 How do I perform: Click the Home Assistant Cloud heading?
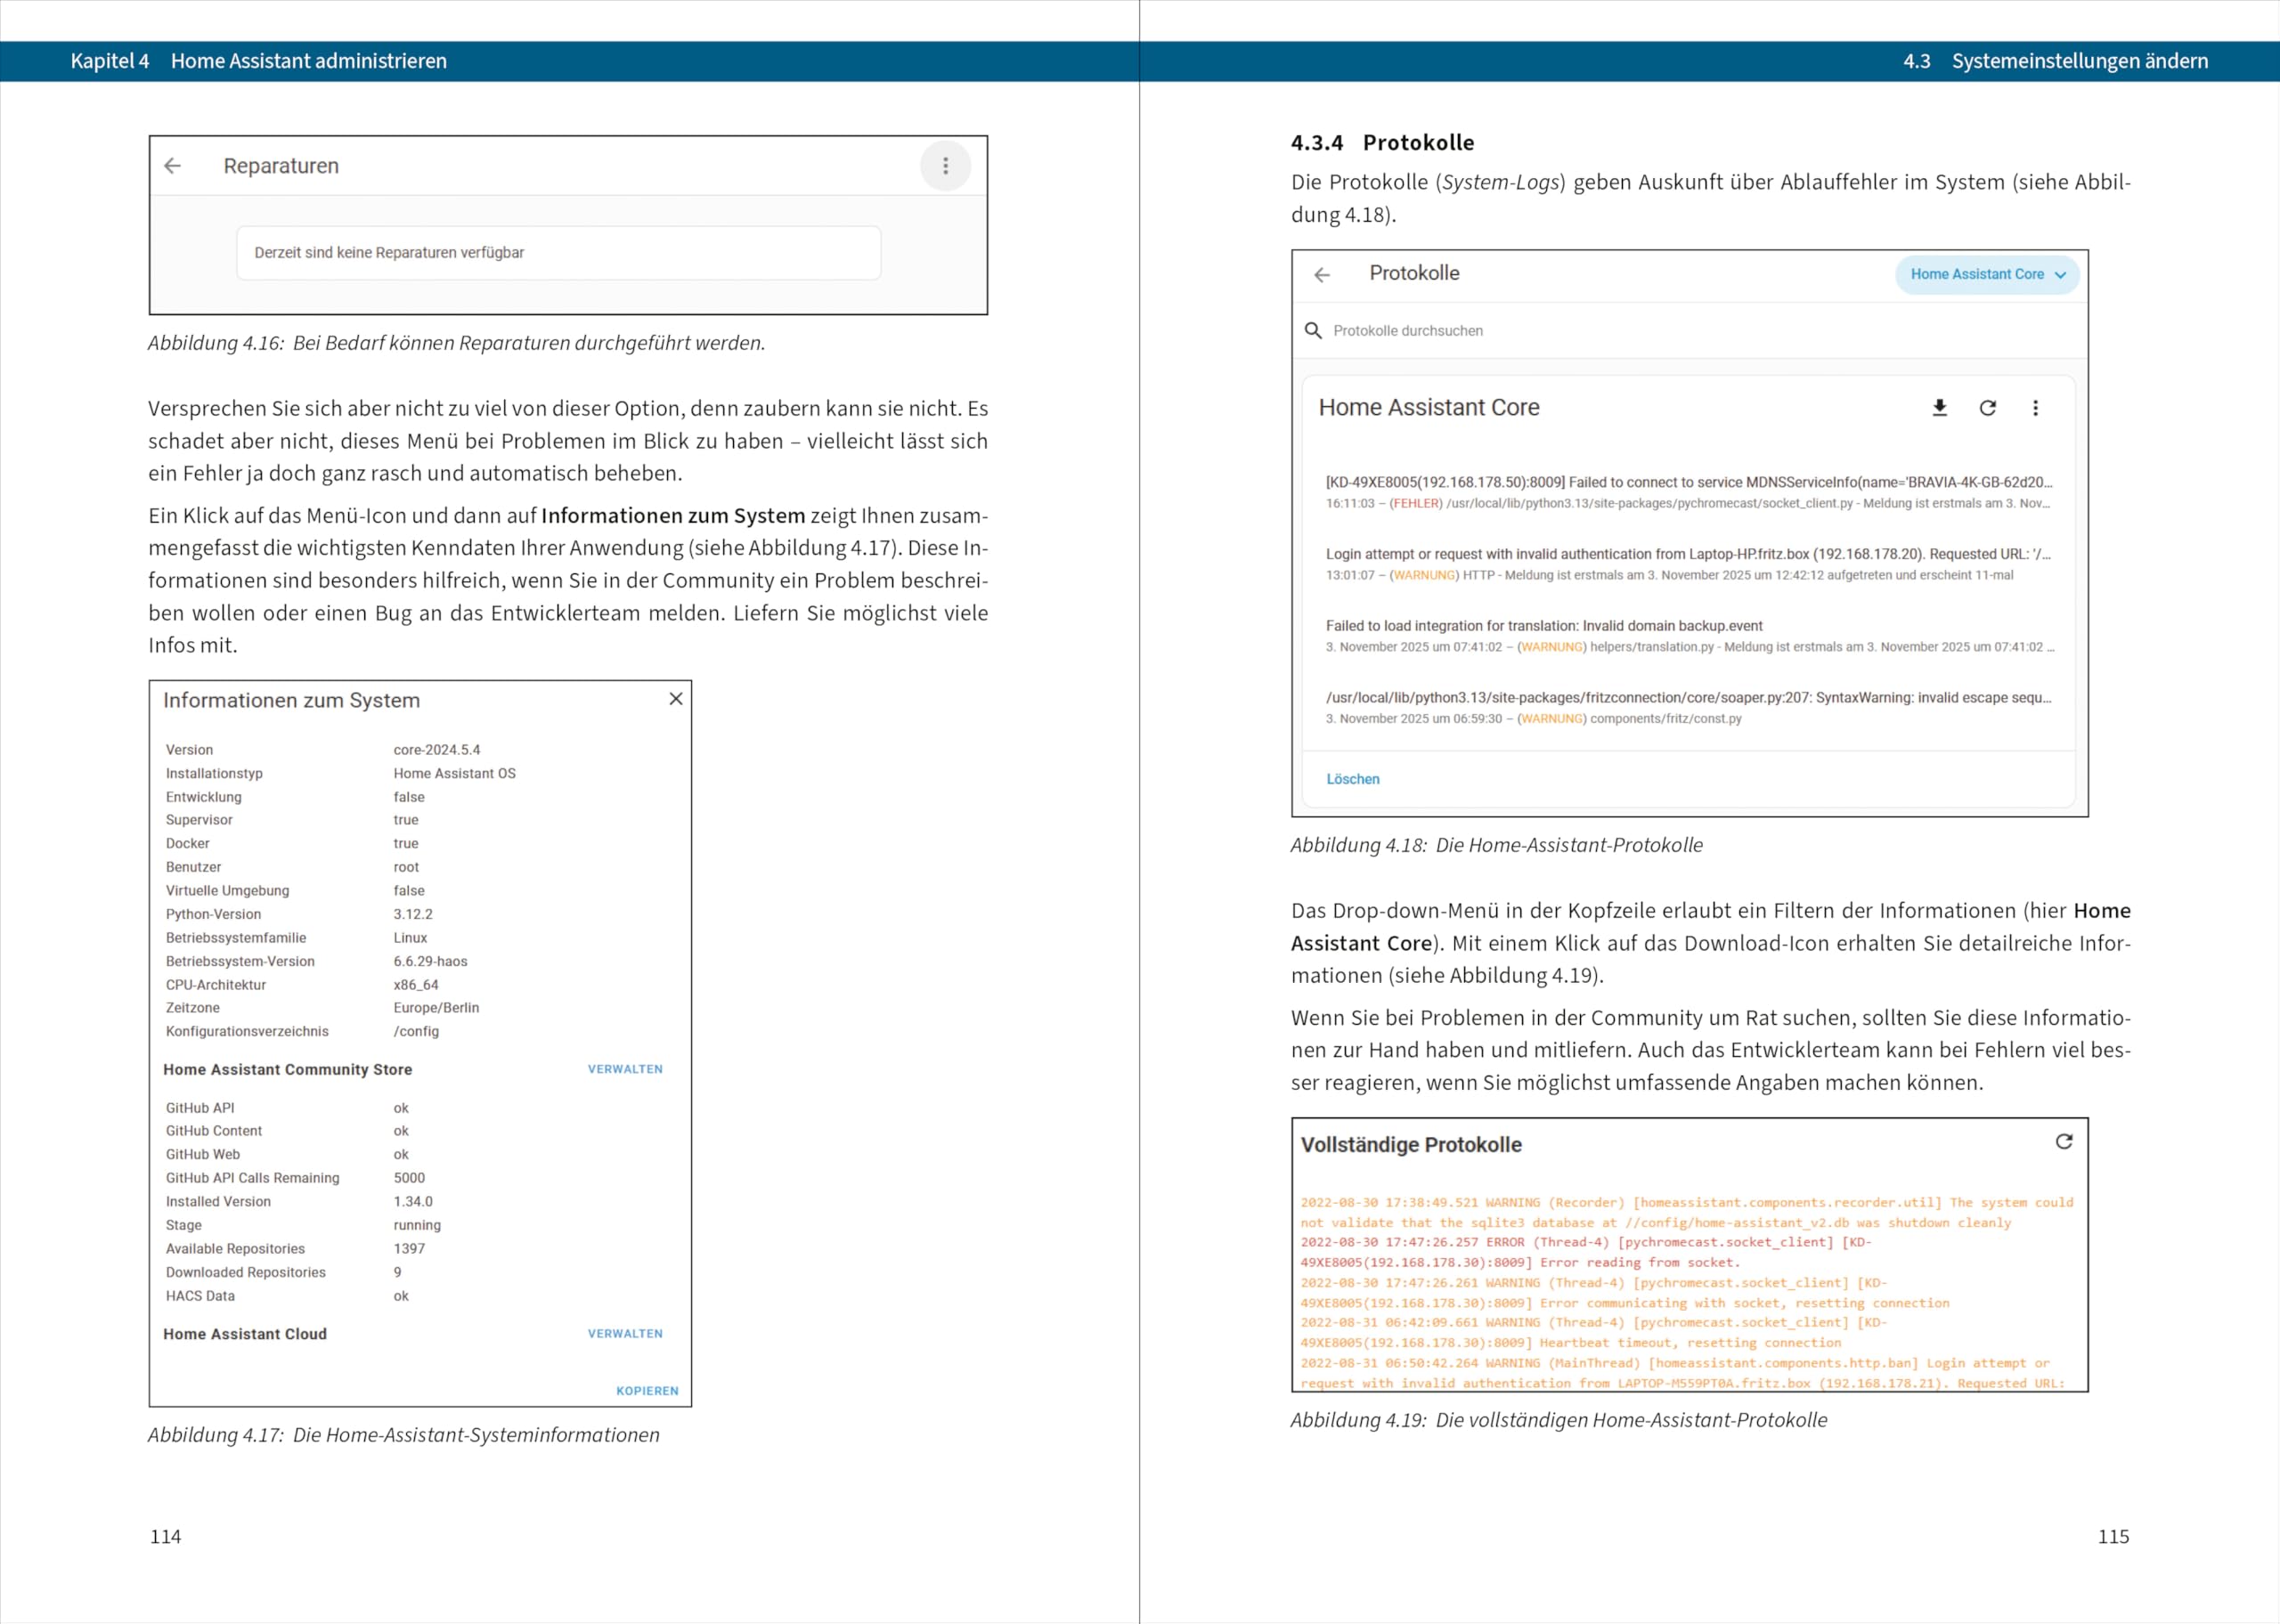pos(245,1334)
